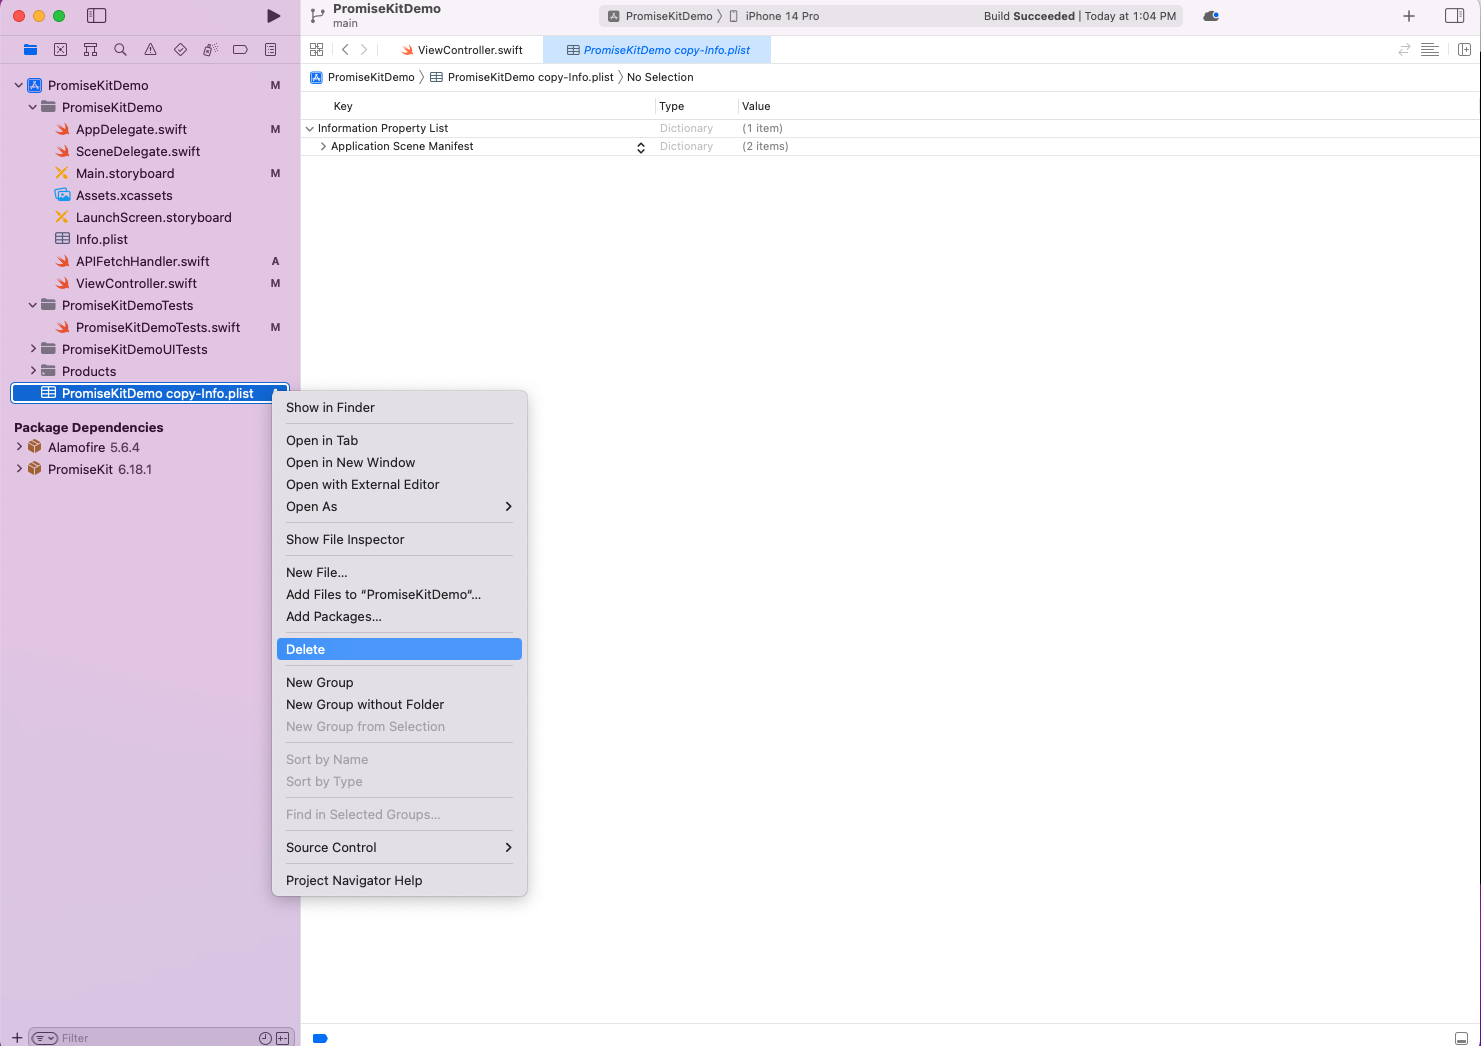
Task: Toggle the navigator sidebar visibility
Action: [97, 16]
